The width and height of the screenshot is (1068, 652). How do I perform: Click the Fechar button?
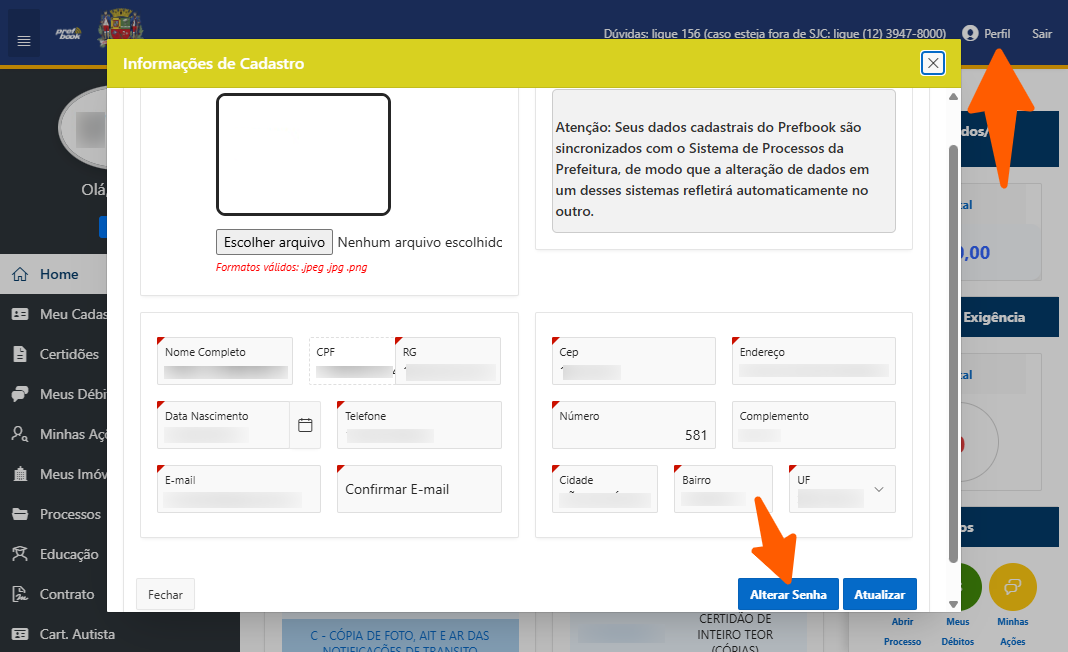coord(165,594)
